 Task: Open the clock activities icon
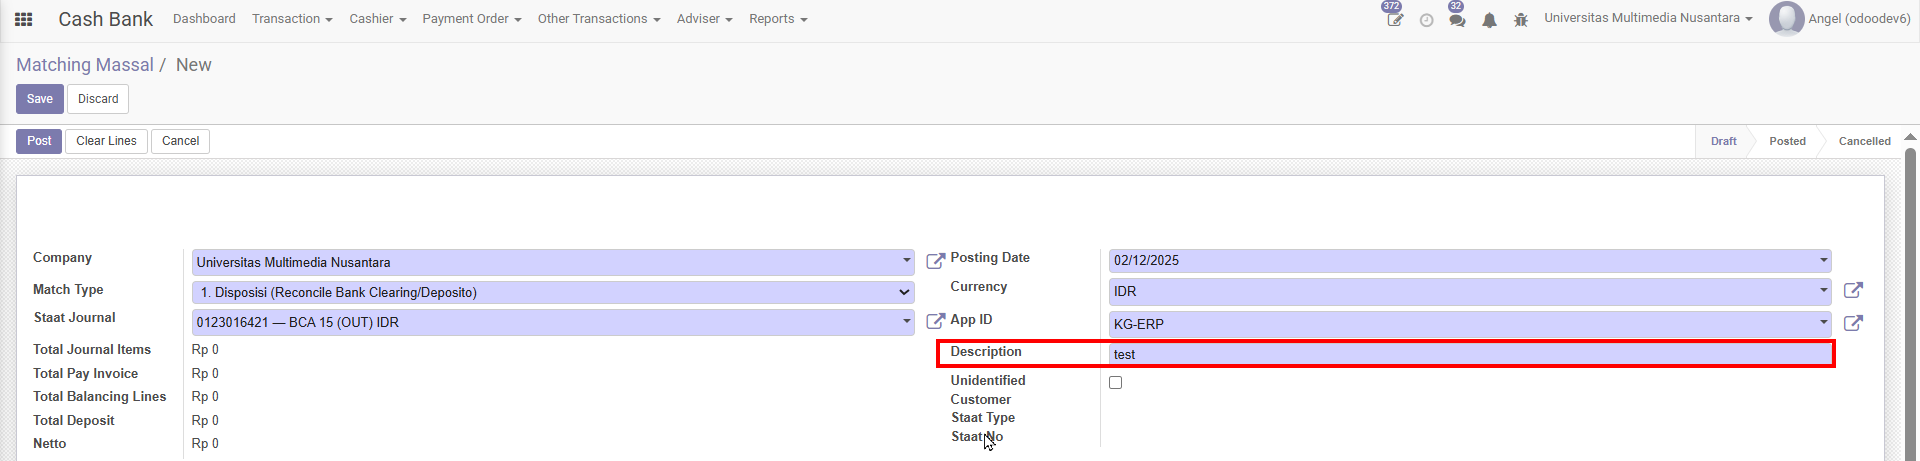coord(1426,20)
